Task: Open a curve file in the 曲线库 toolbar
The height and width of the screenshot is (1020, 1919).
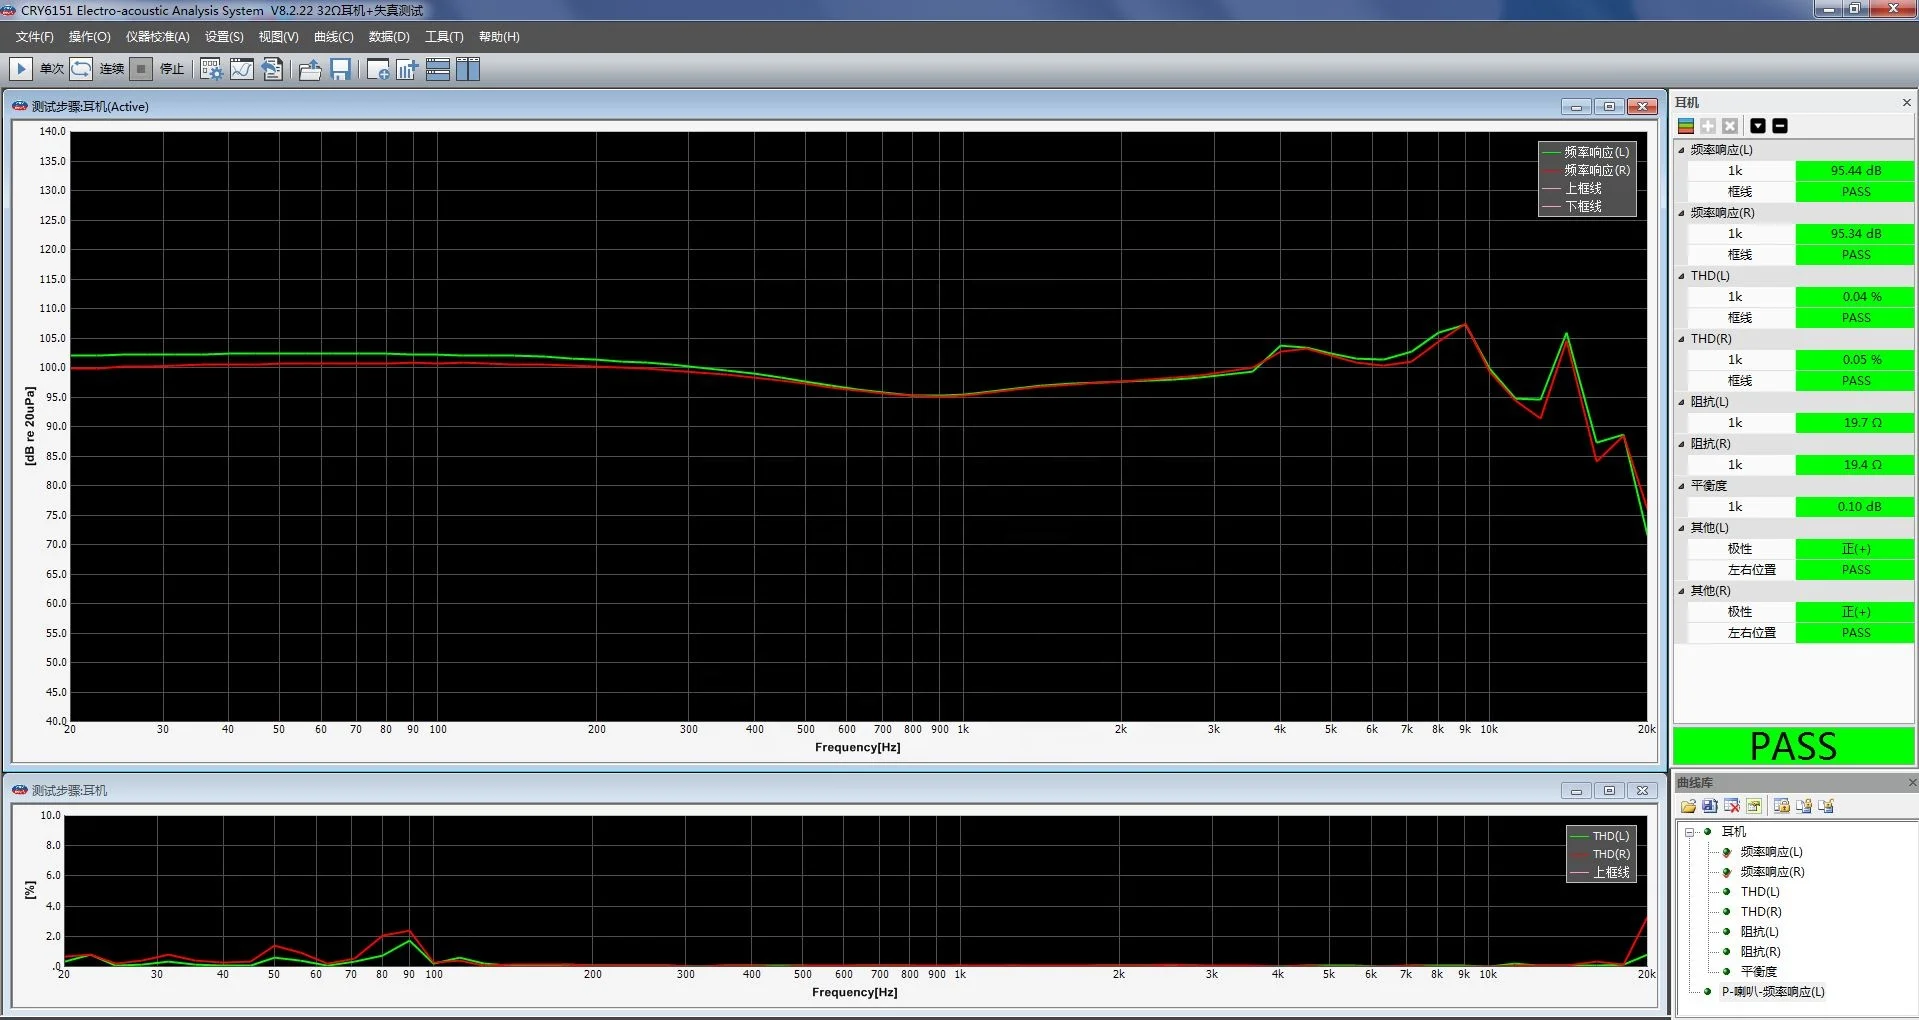Action: coord(1688,806)
